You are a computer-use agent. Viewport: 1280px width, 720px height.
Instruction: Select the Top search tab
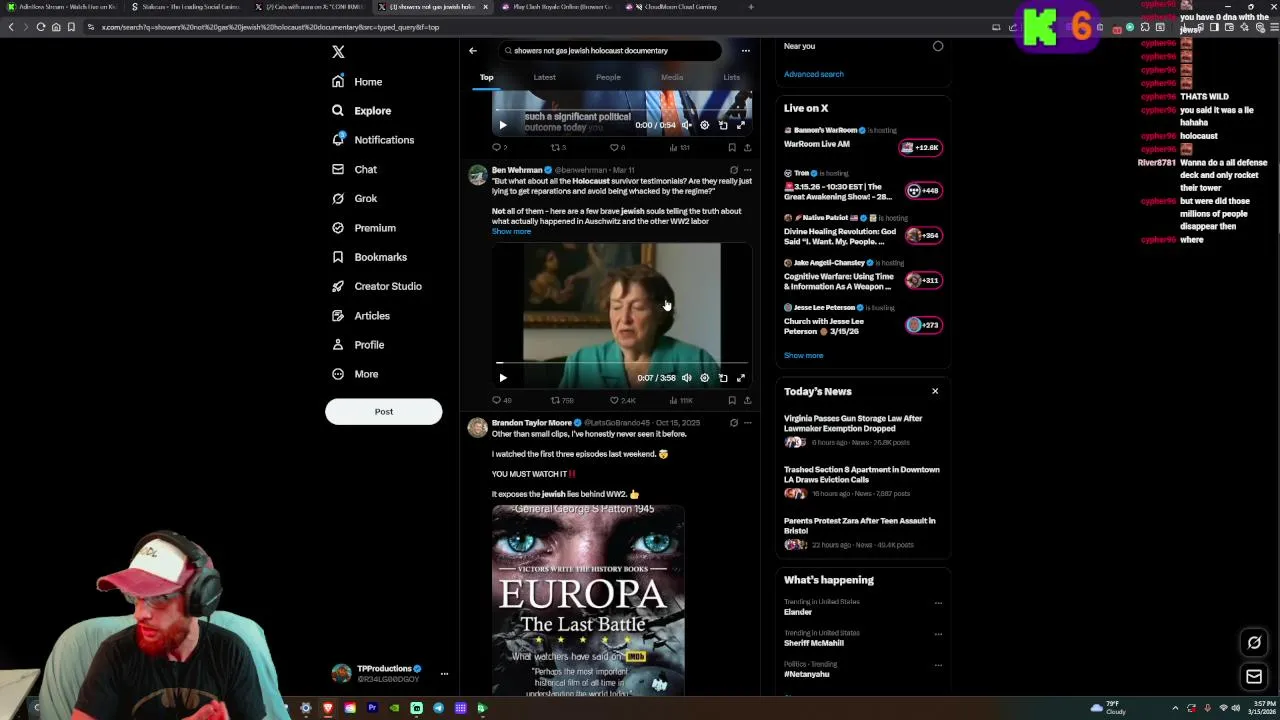point(486,77)
